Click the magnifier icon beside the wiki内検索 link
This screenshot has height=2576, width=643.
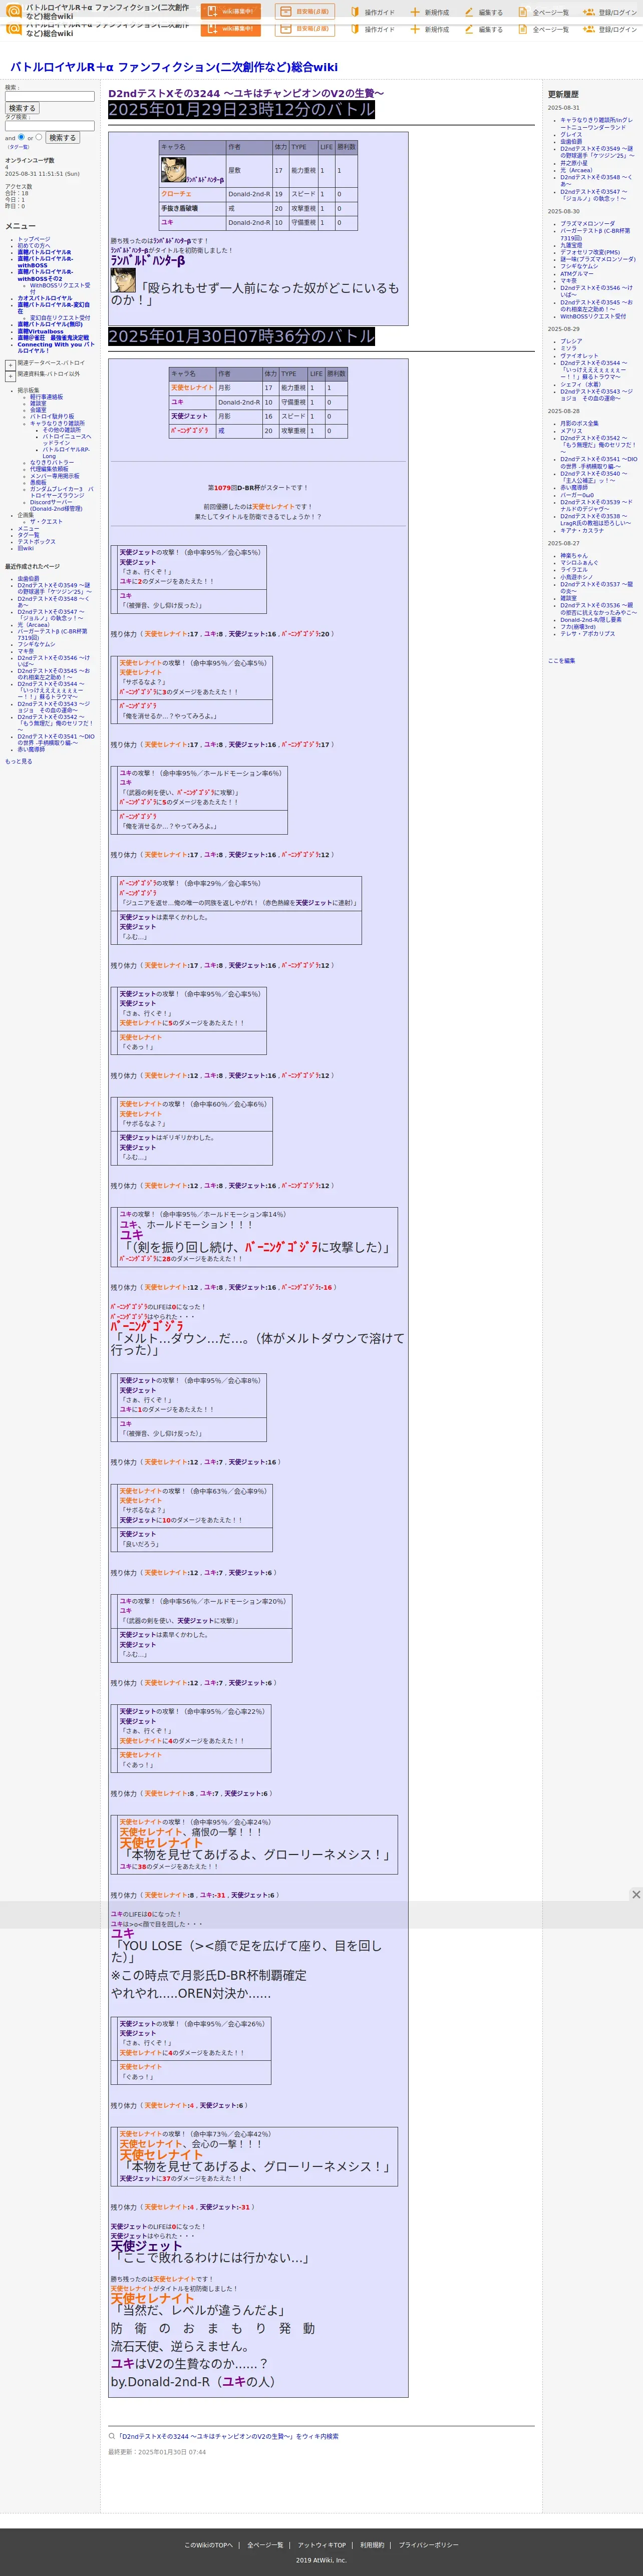[x=111, y=2436]
